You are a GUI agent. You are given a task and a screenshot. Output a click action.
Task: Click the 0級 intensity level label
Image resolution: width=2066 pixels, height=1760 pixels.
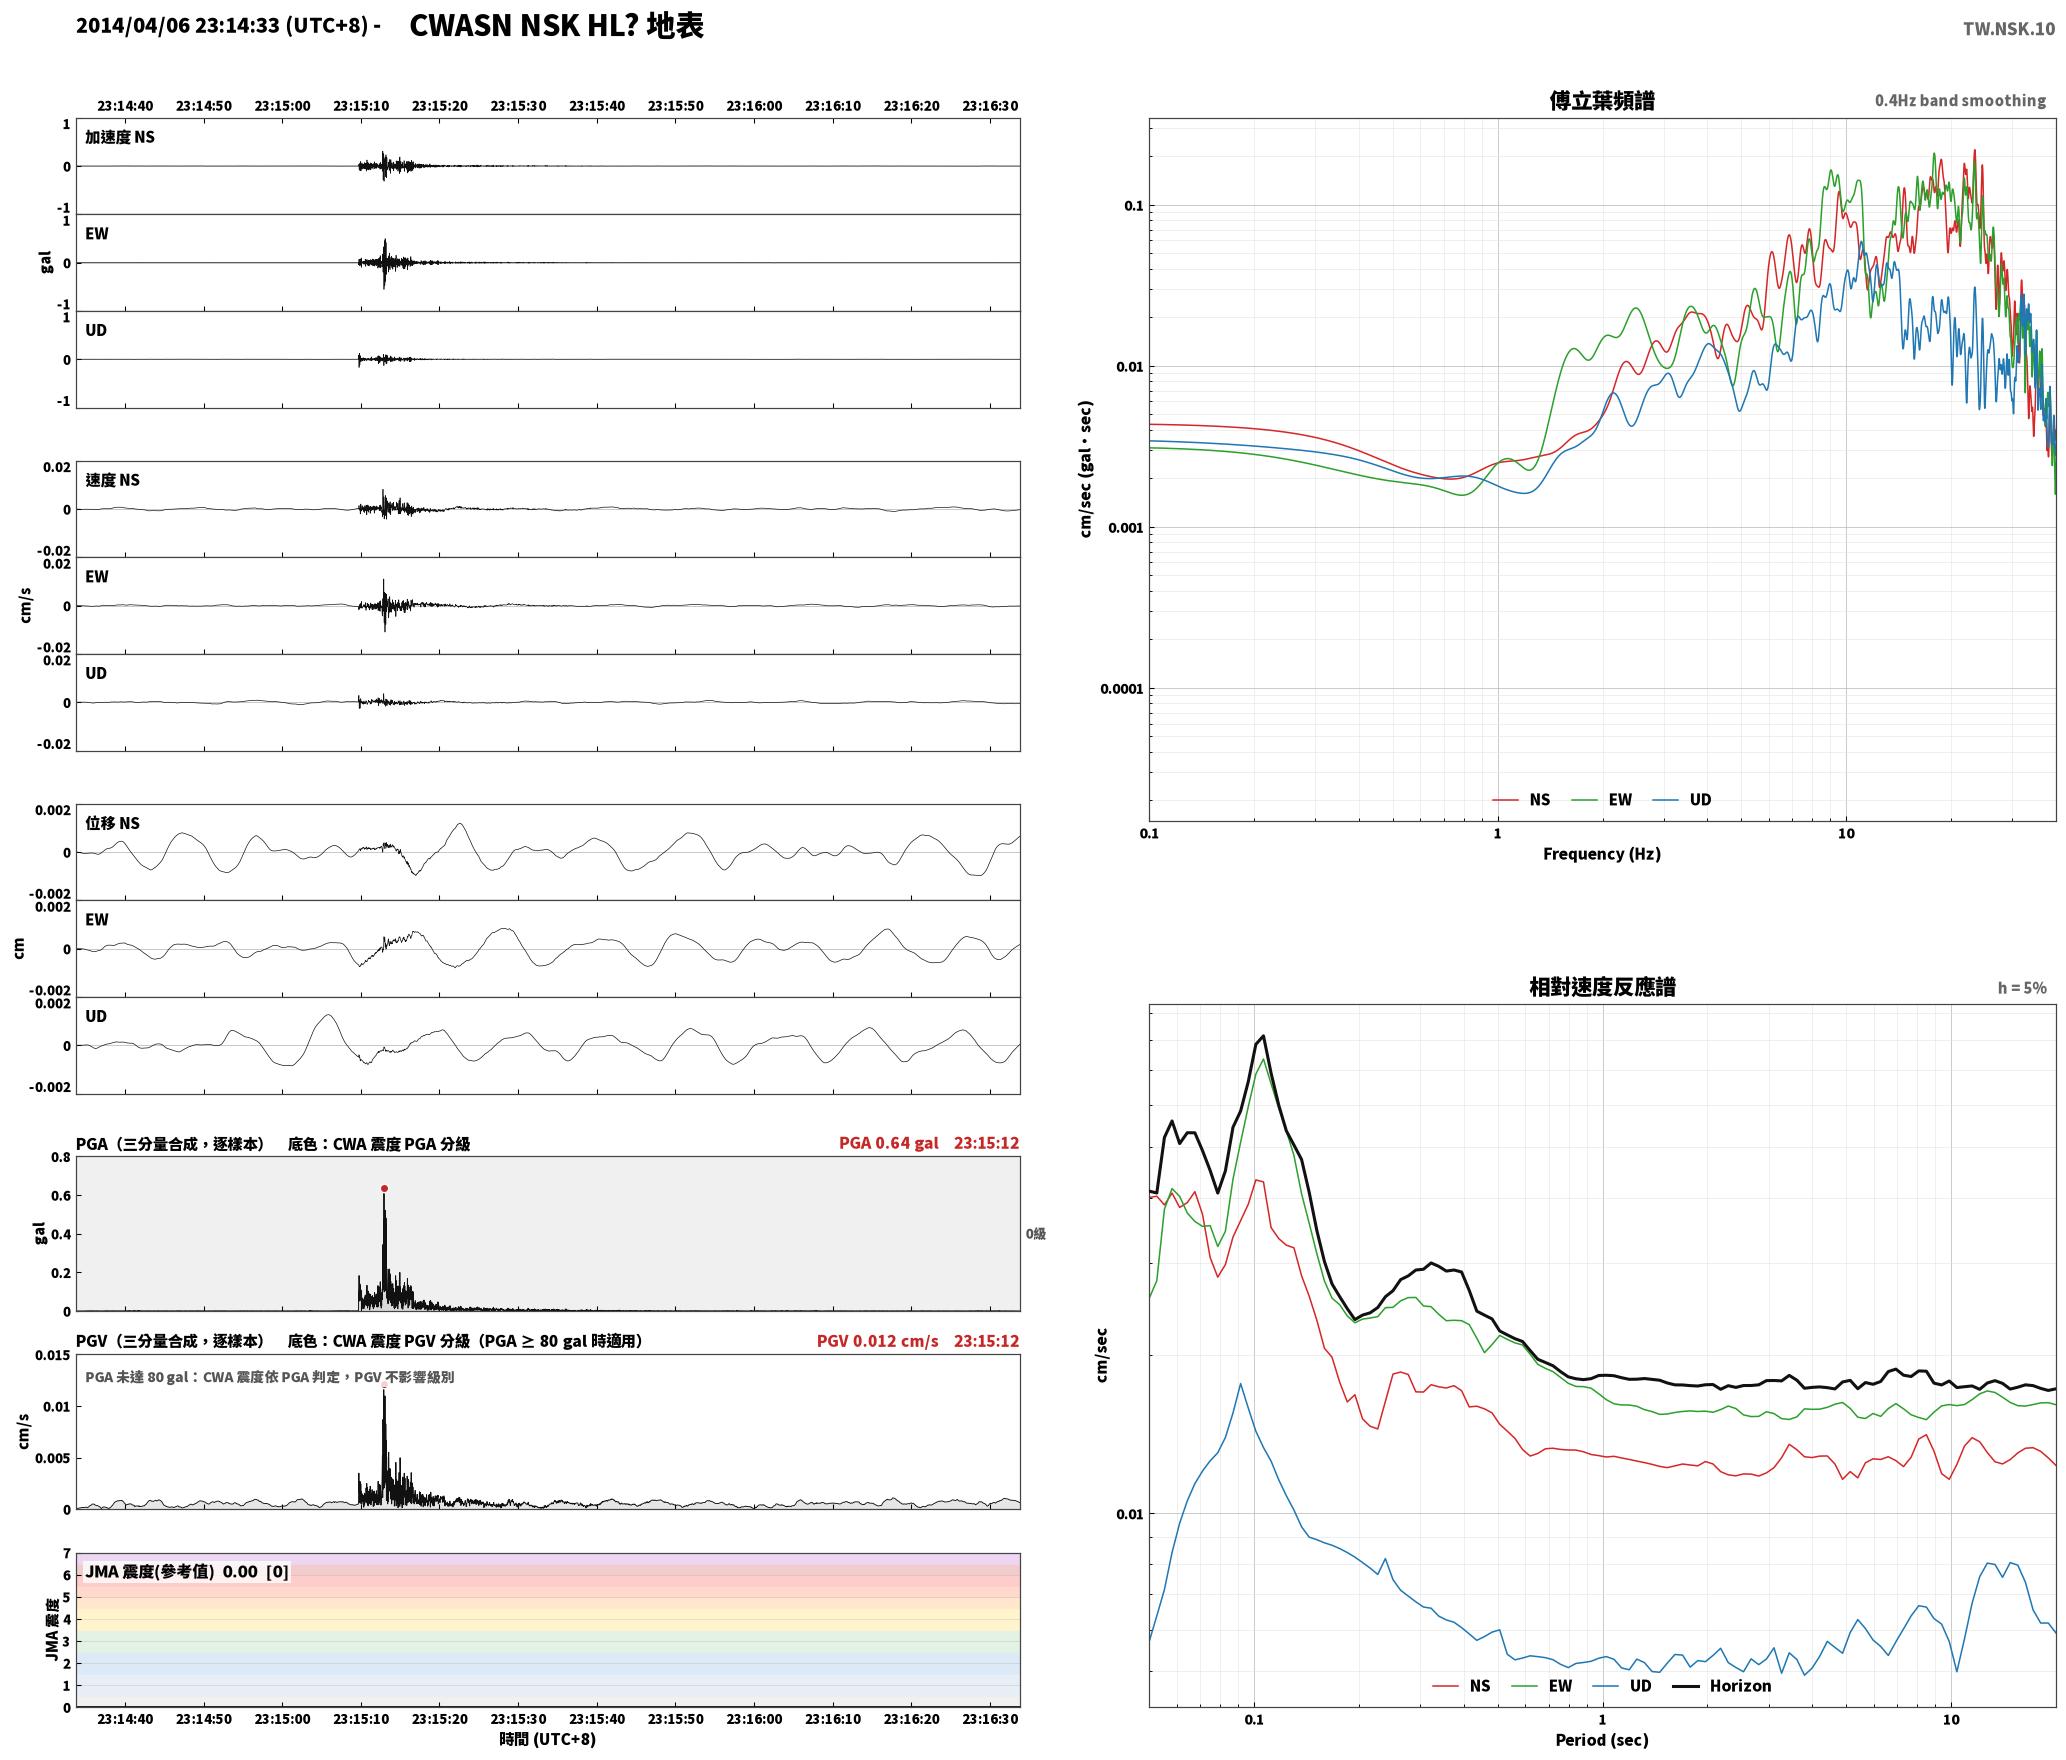pos(1035,1234)
